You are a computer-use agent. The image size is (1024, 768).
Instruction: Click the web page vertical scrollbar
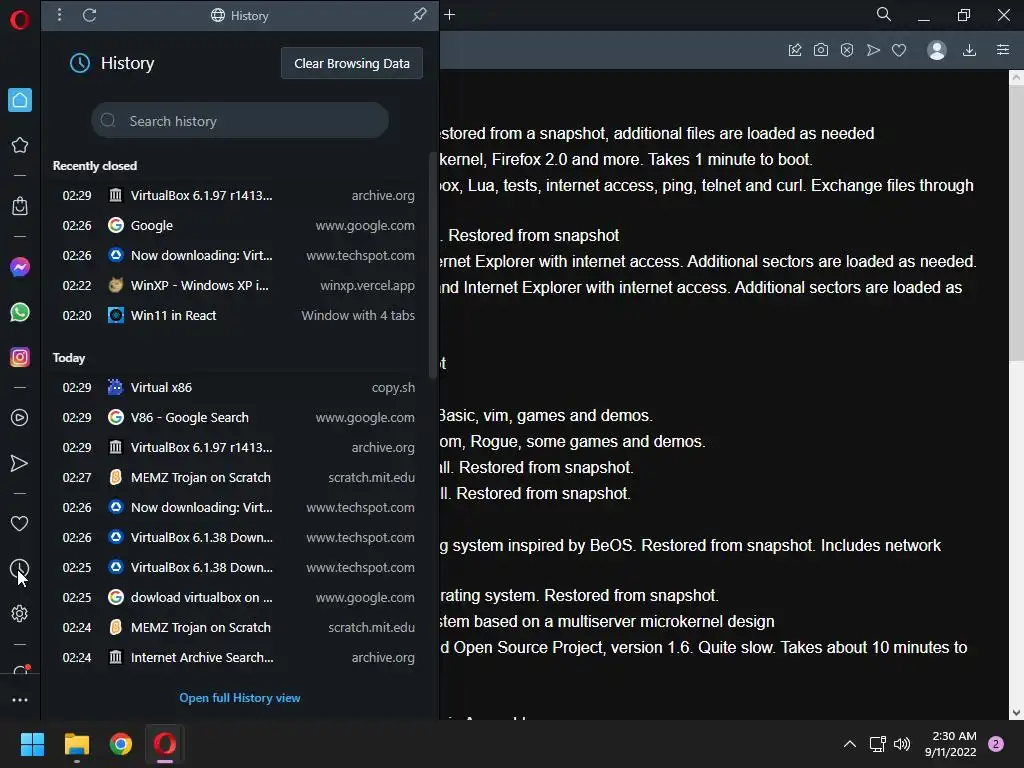[1016, 224]
